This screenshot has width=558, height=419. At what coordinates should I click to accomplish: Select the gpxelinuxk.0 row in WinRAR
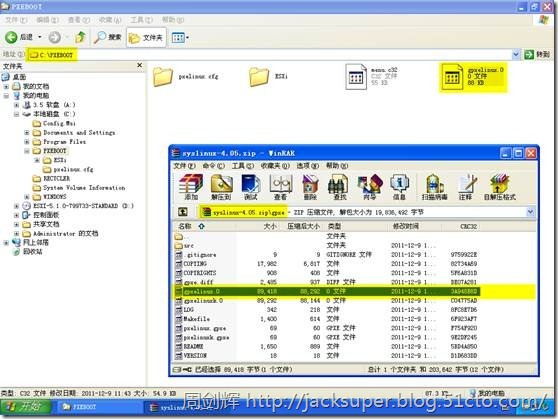[x=327, y=301]
